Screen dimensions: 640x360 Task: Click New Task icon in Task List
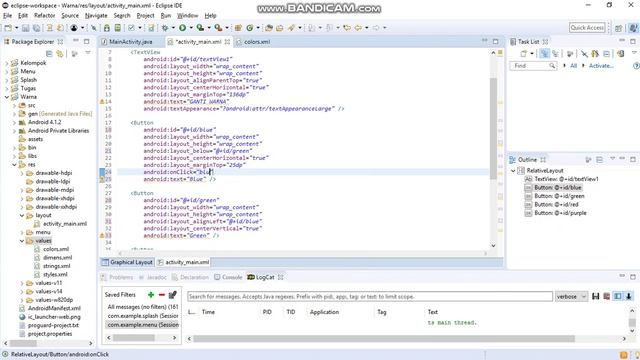click(x=524, y=53)
